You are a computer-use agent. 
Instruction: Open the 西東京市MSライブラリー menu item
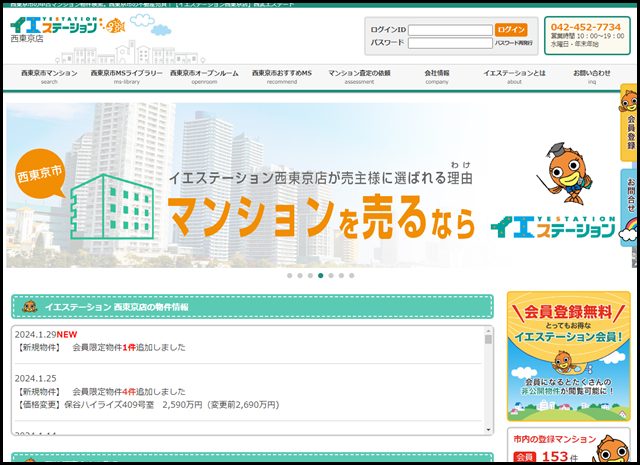coord(127,76)
